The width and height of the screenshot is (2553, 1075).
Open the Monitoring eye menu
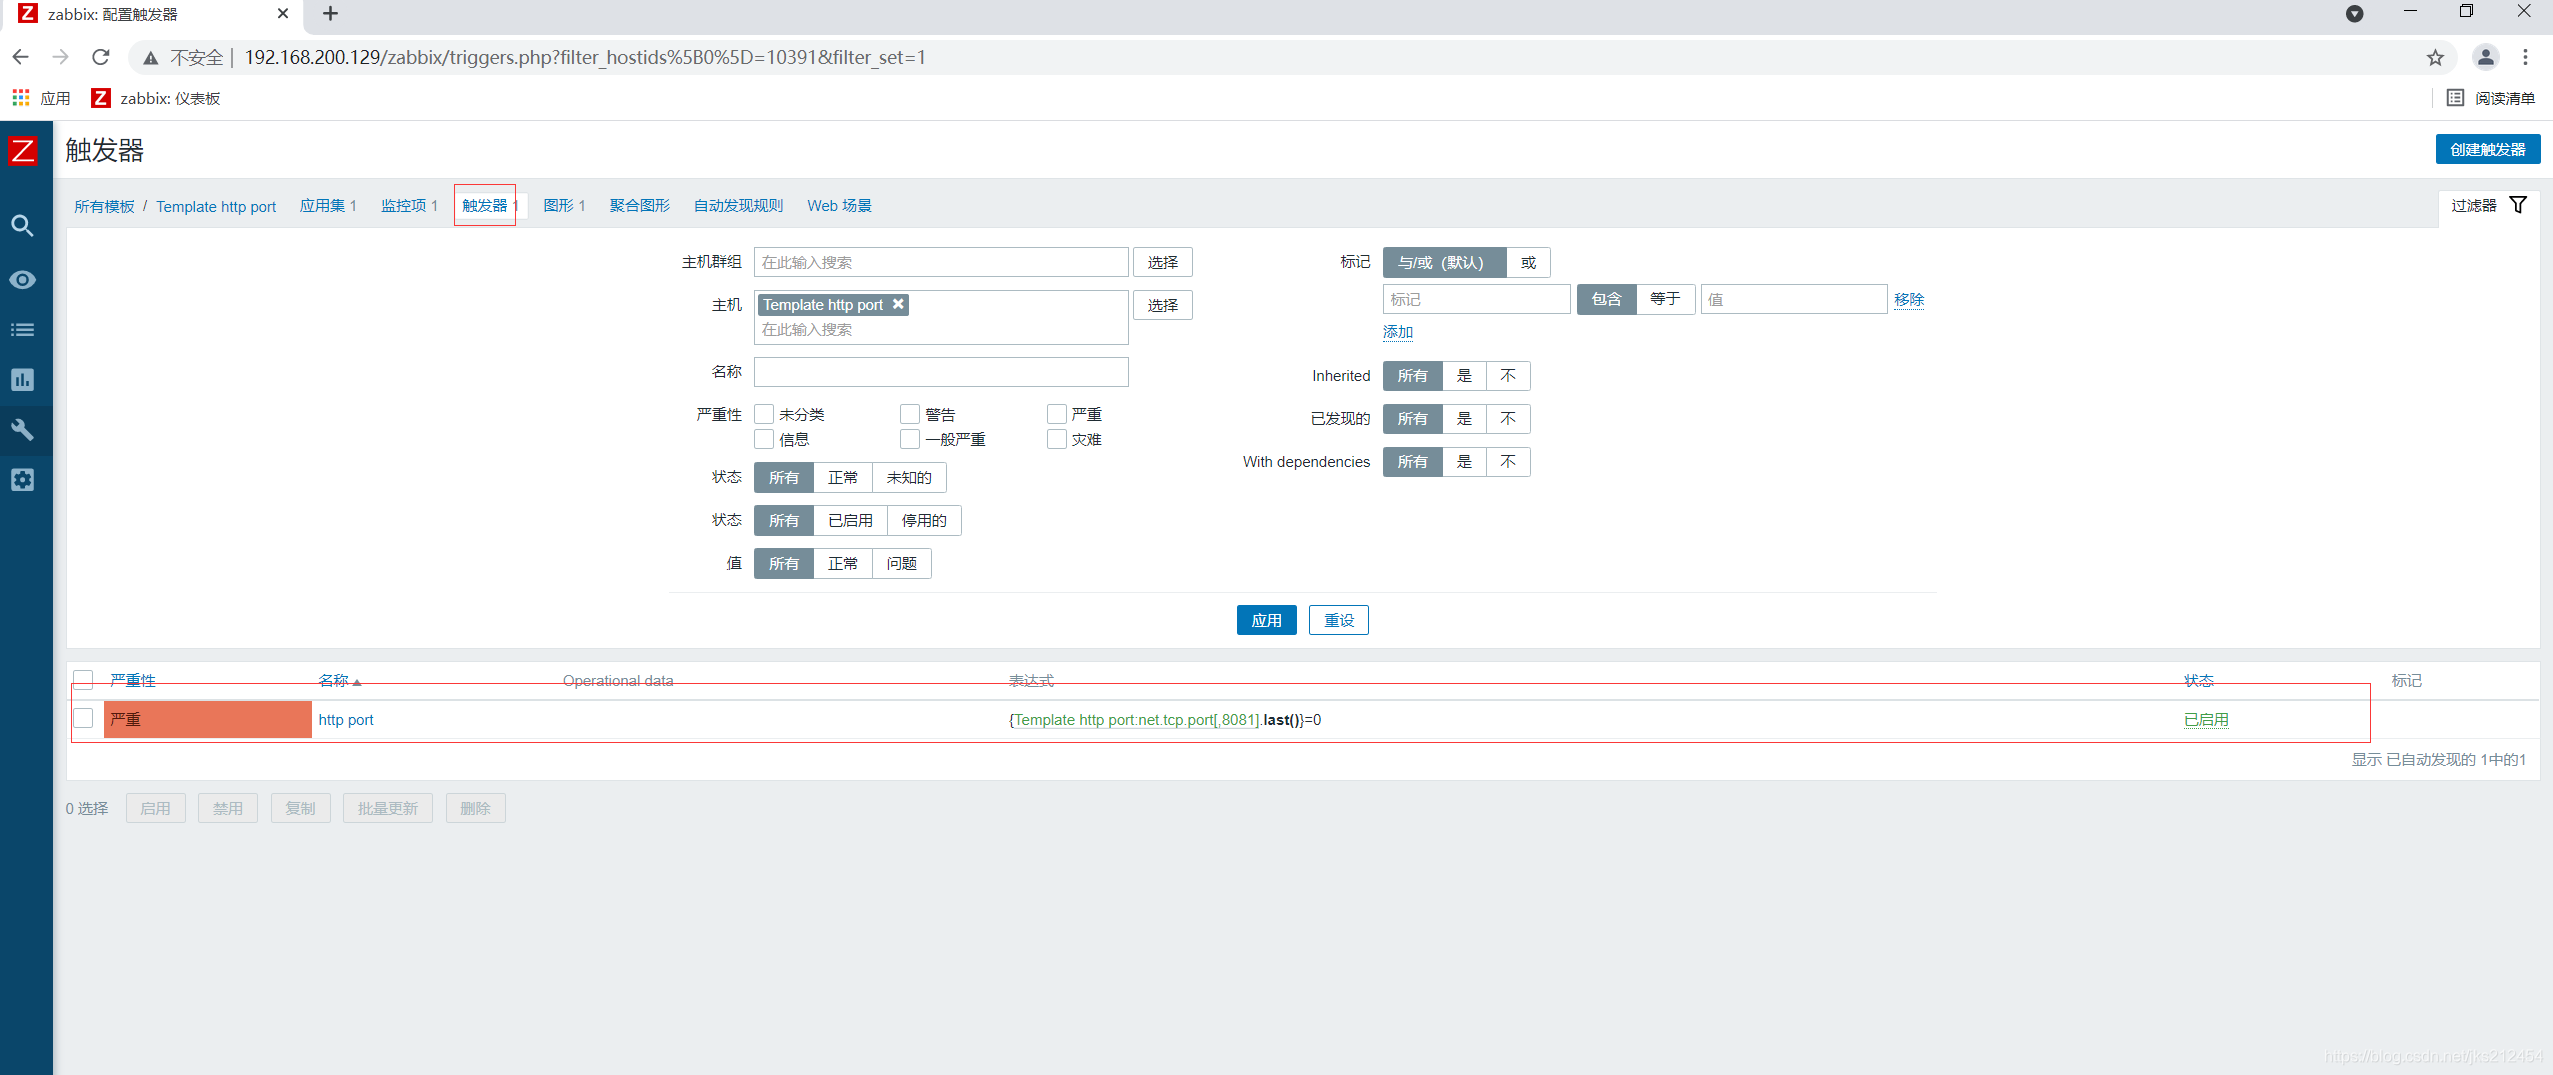tap(22, 280)
